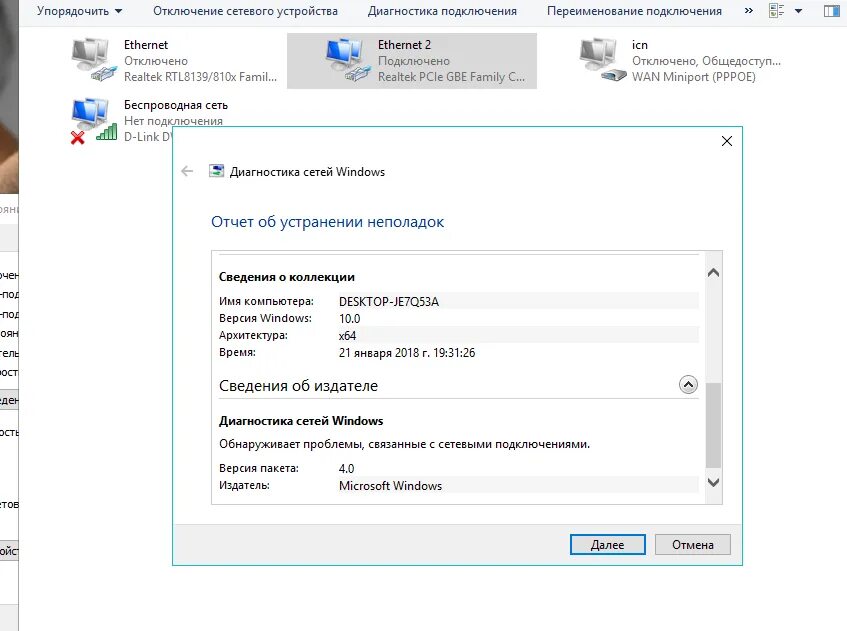Click the x64 architecture value
This screenshot has width=847, height=631.
pos(347,335)
